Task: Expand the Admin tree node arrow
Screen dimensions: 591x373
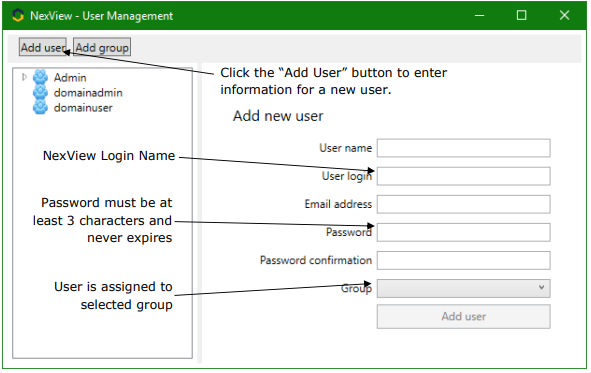Action: (24, 77)
